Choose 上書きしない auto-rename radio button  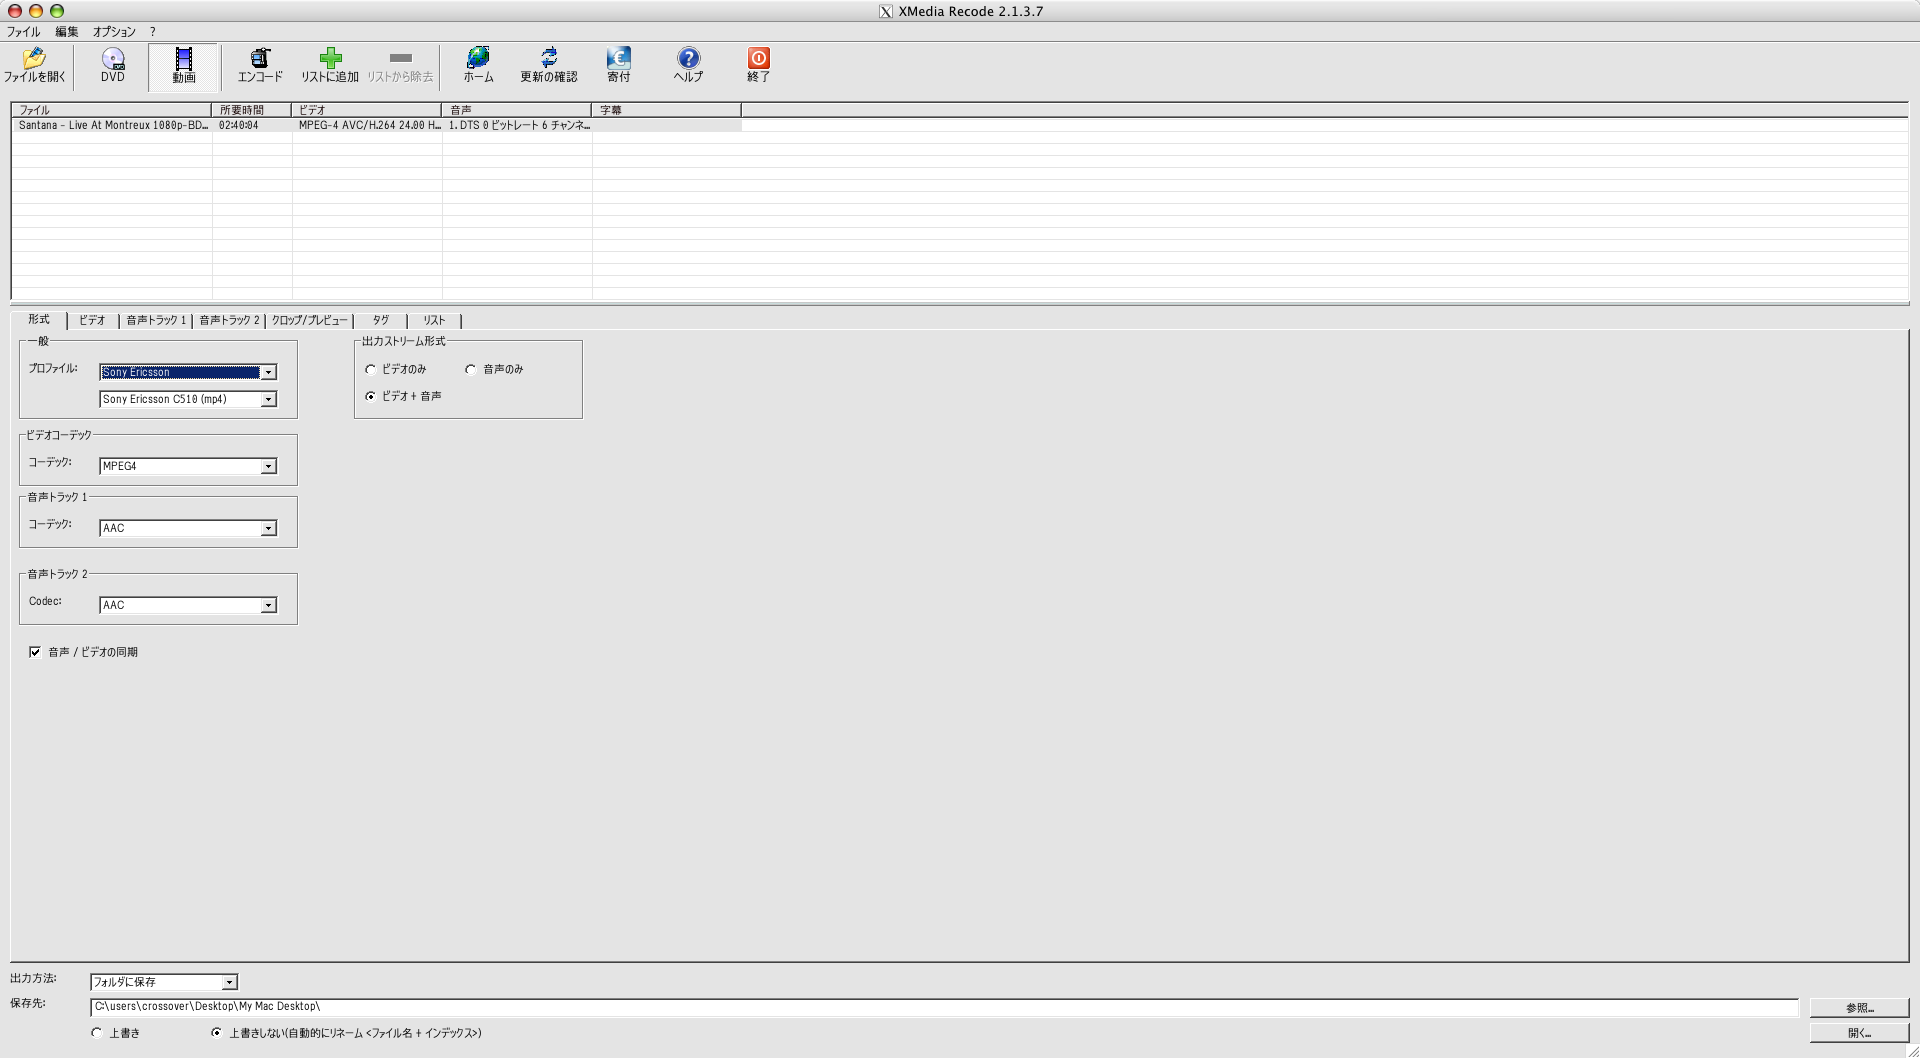[216, 1033]
